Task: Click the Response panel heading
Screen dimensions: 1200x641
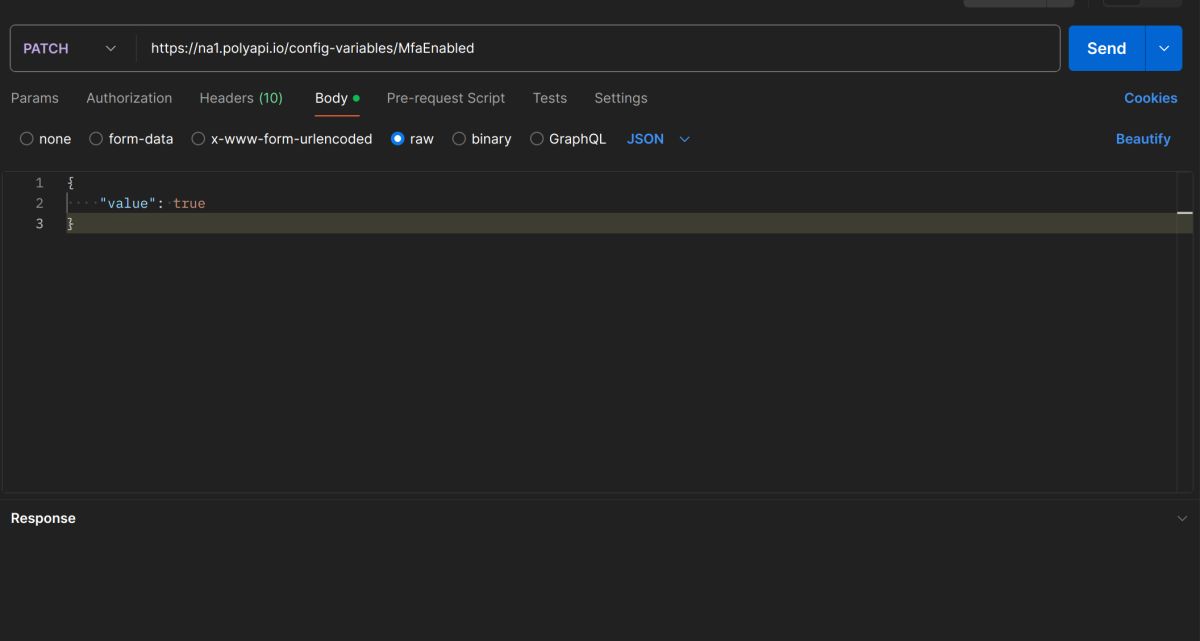Action: pos(43,518)
